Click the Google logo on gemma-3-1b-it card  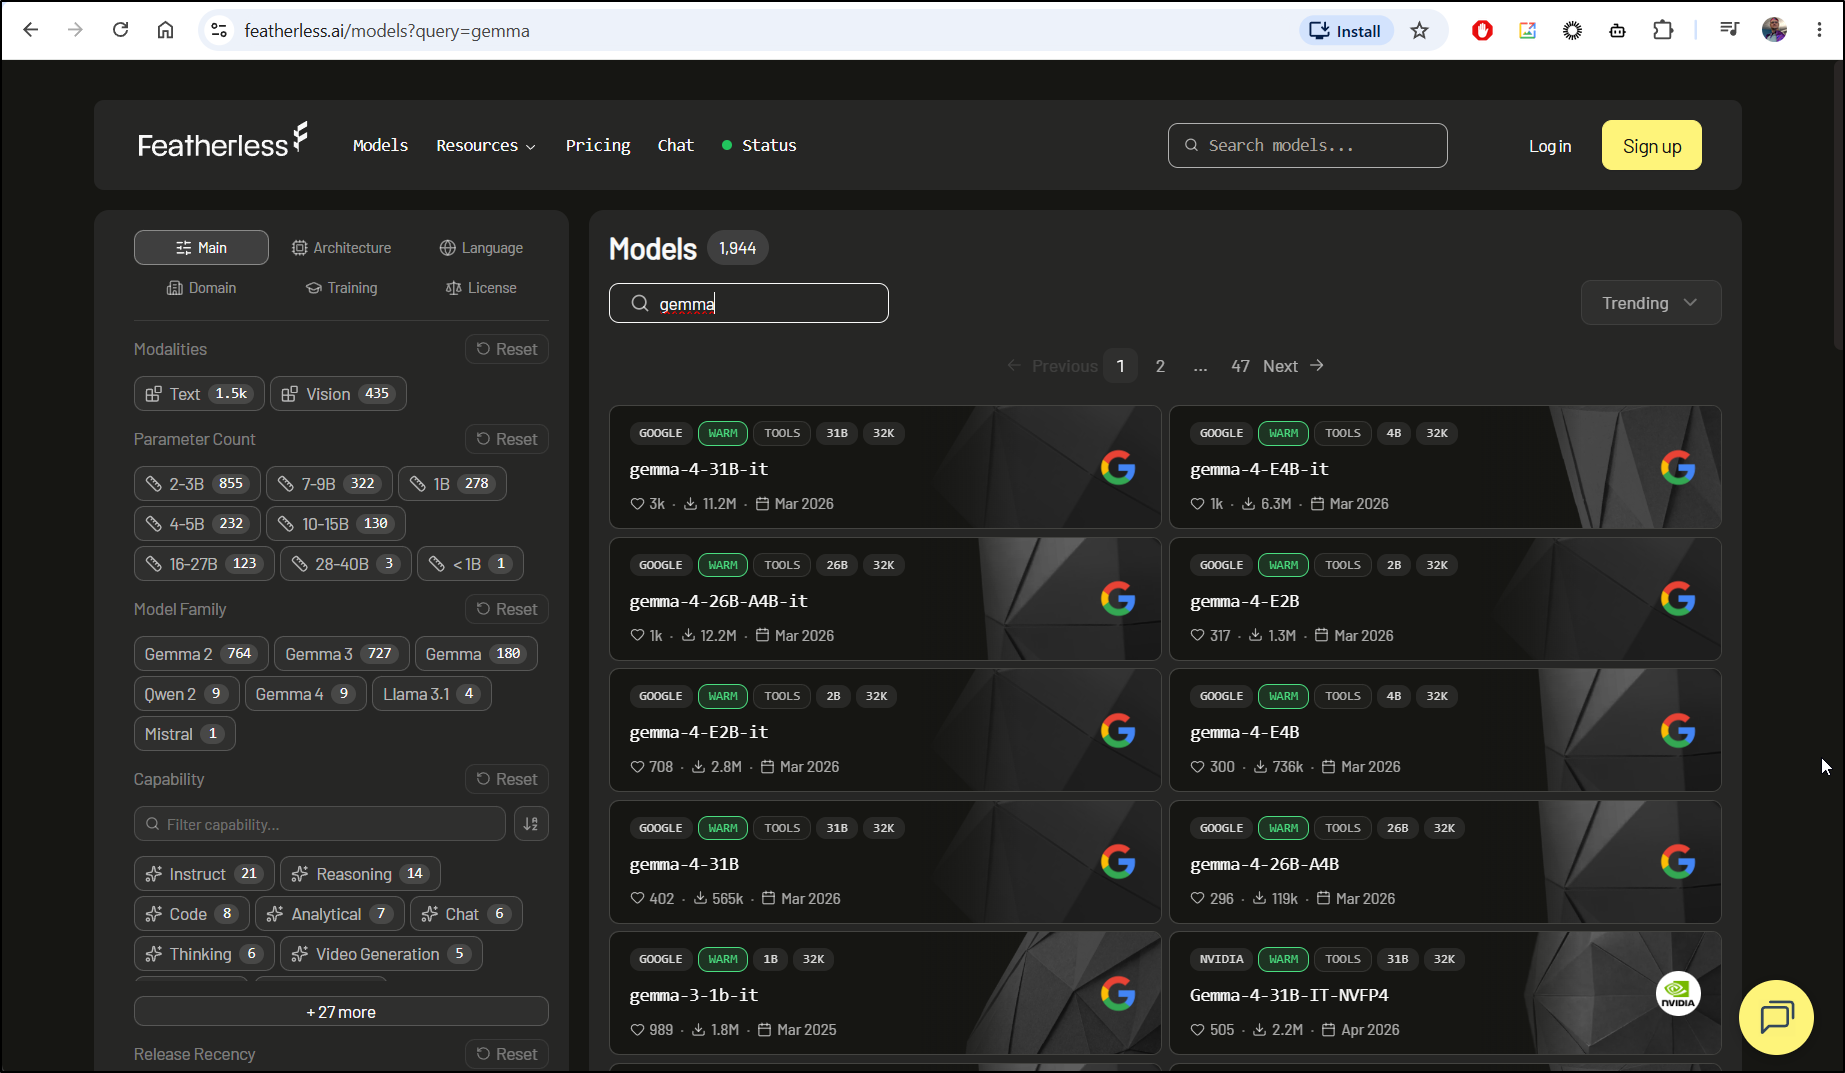1118,994
